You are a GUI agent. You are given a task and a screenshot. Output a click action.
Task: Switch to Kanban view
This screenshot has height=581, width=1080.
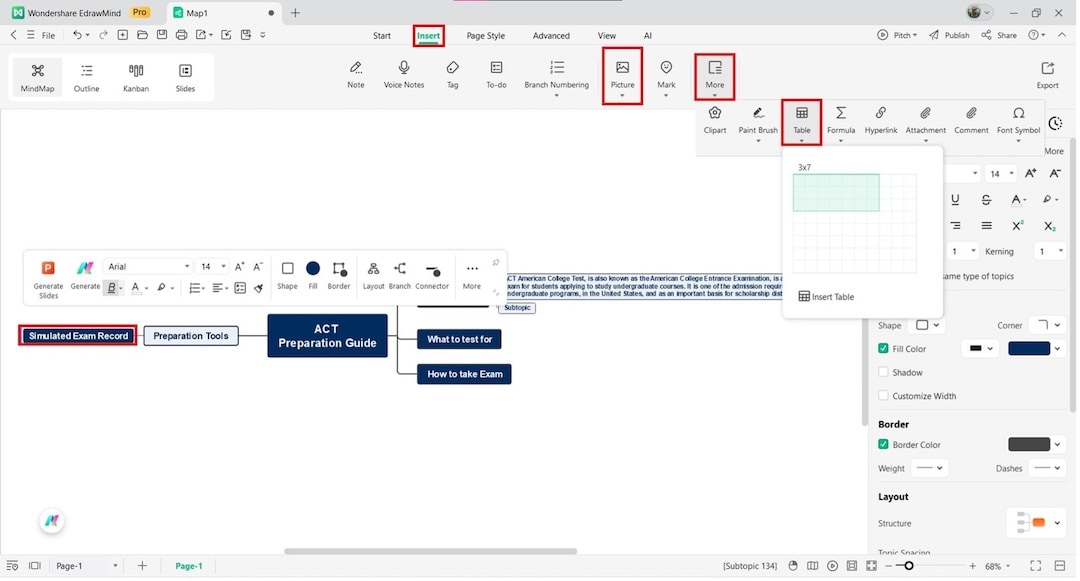click(135, 77)
